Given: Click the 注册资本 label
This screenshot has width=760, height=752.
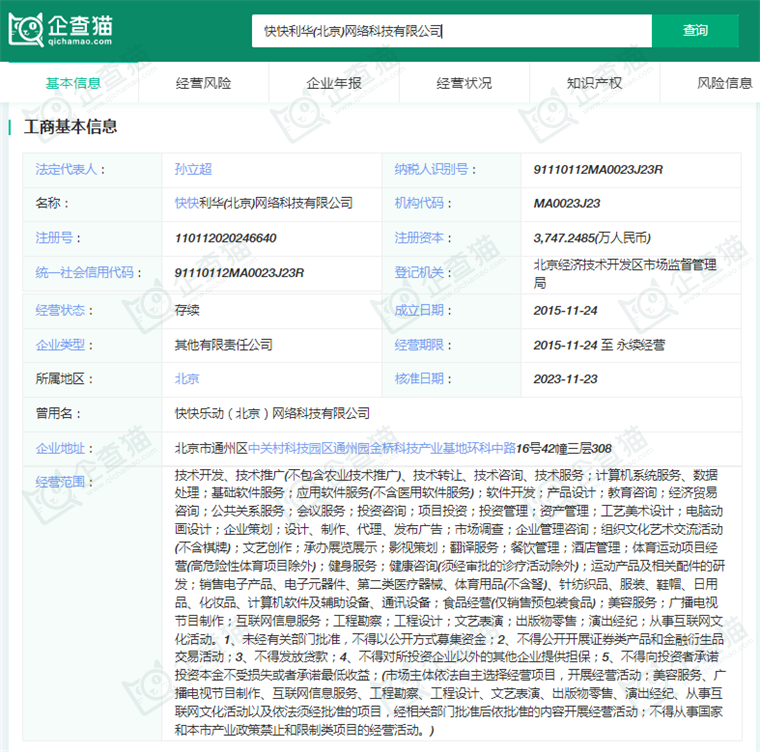Looking at the screenshot, I should [x=419, y=238].
